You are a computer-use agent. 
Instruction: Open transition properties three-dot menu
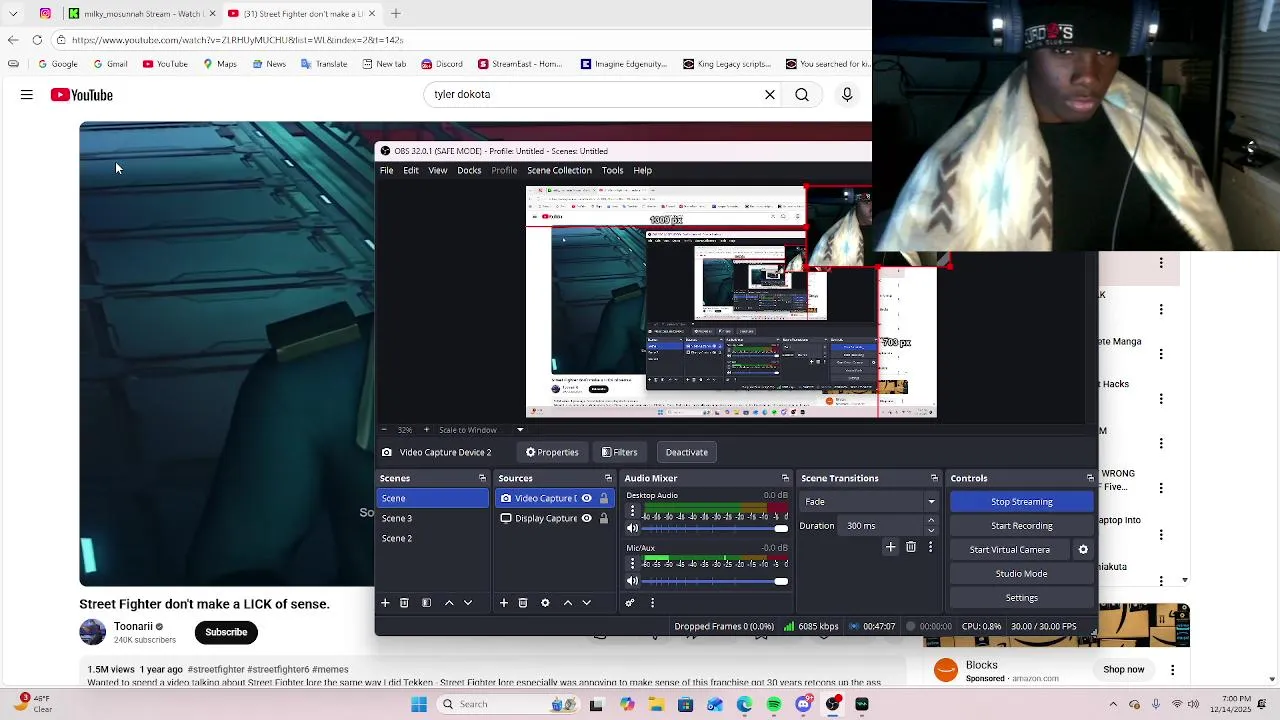[930, 547]
